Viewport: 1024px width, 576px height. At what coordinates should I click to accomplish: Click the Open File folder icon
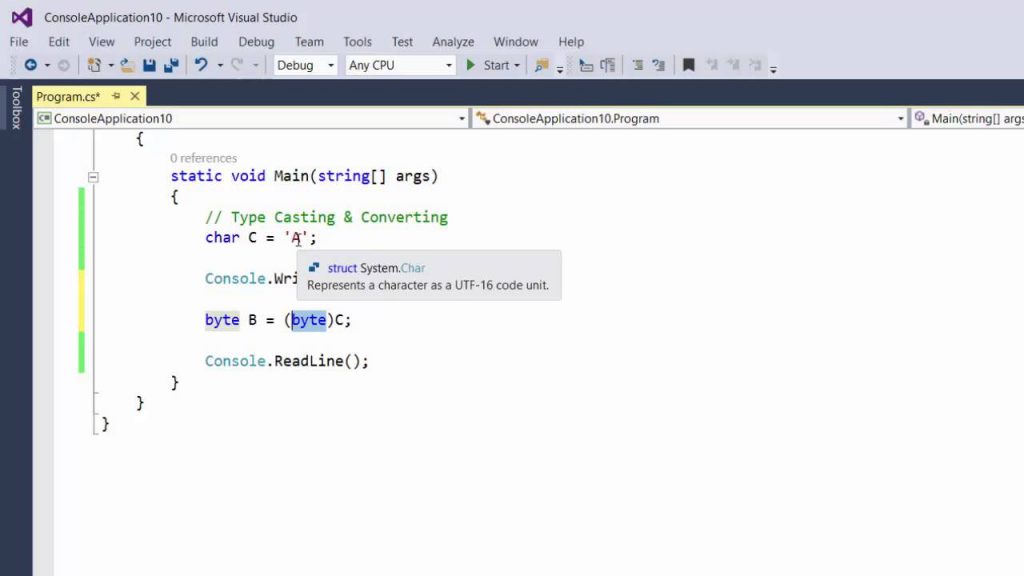(127, 65)
